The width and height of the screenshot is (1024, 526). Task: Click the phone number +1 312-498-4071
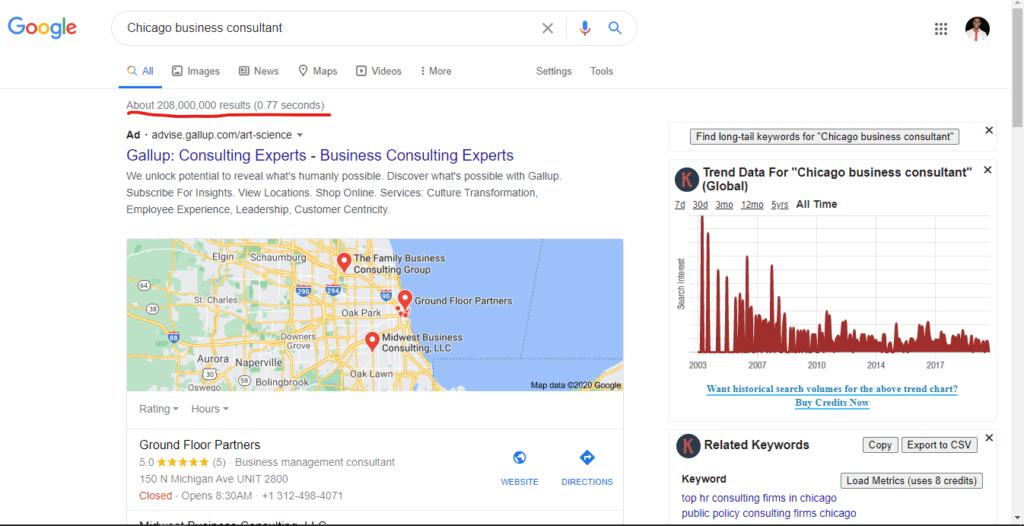(302, 496)
